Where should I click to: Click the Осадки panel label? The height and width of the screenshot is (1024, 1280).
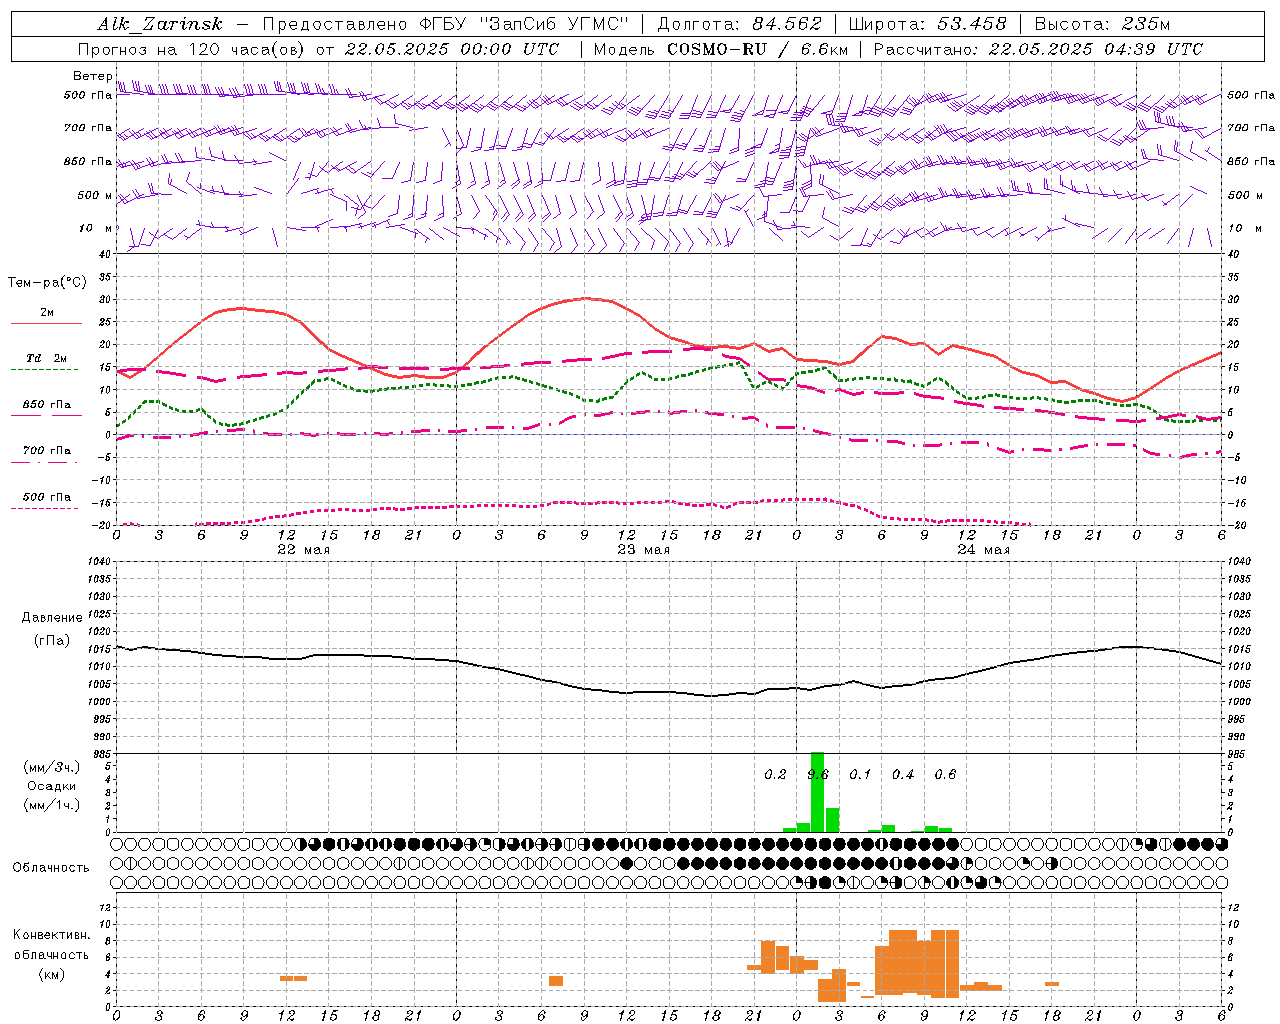point(52,786)
